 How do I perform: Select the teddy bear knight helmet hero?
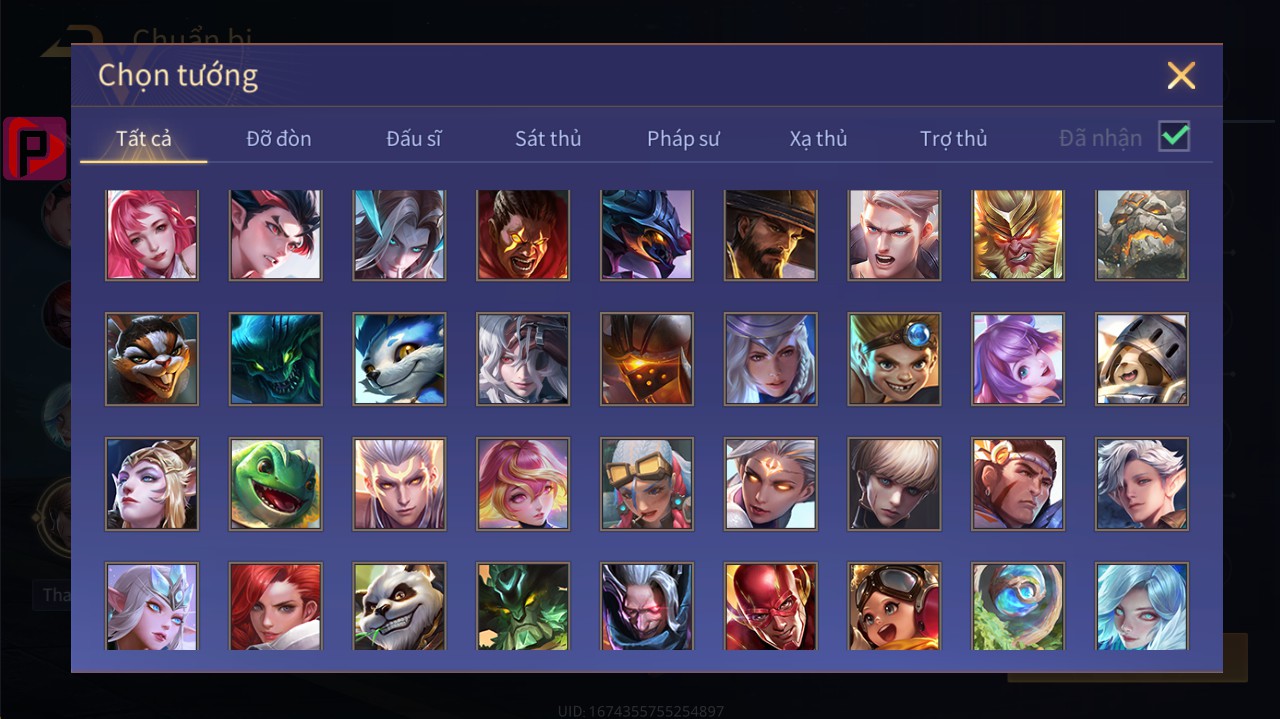click(1142, 359)
